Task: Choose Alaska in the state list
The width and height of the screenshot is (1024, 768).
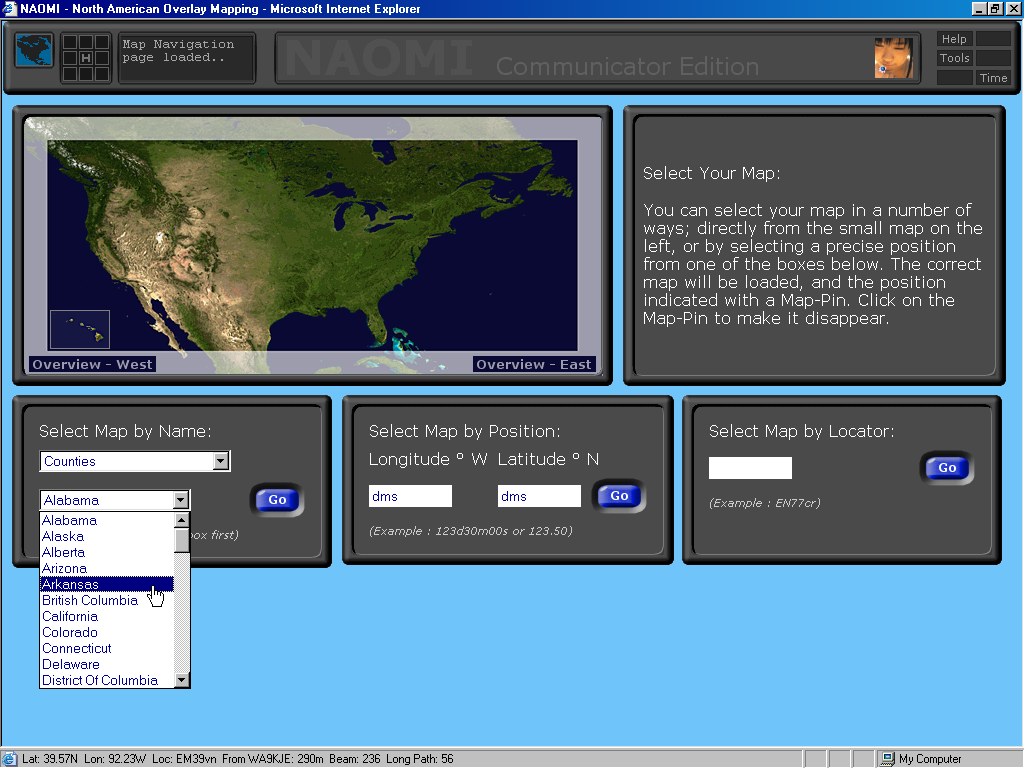Action: pyautogui.click(x=107, y=536)
